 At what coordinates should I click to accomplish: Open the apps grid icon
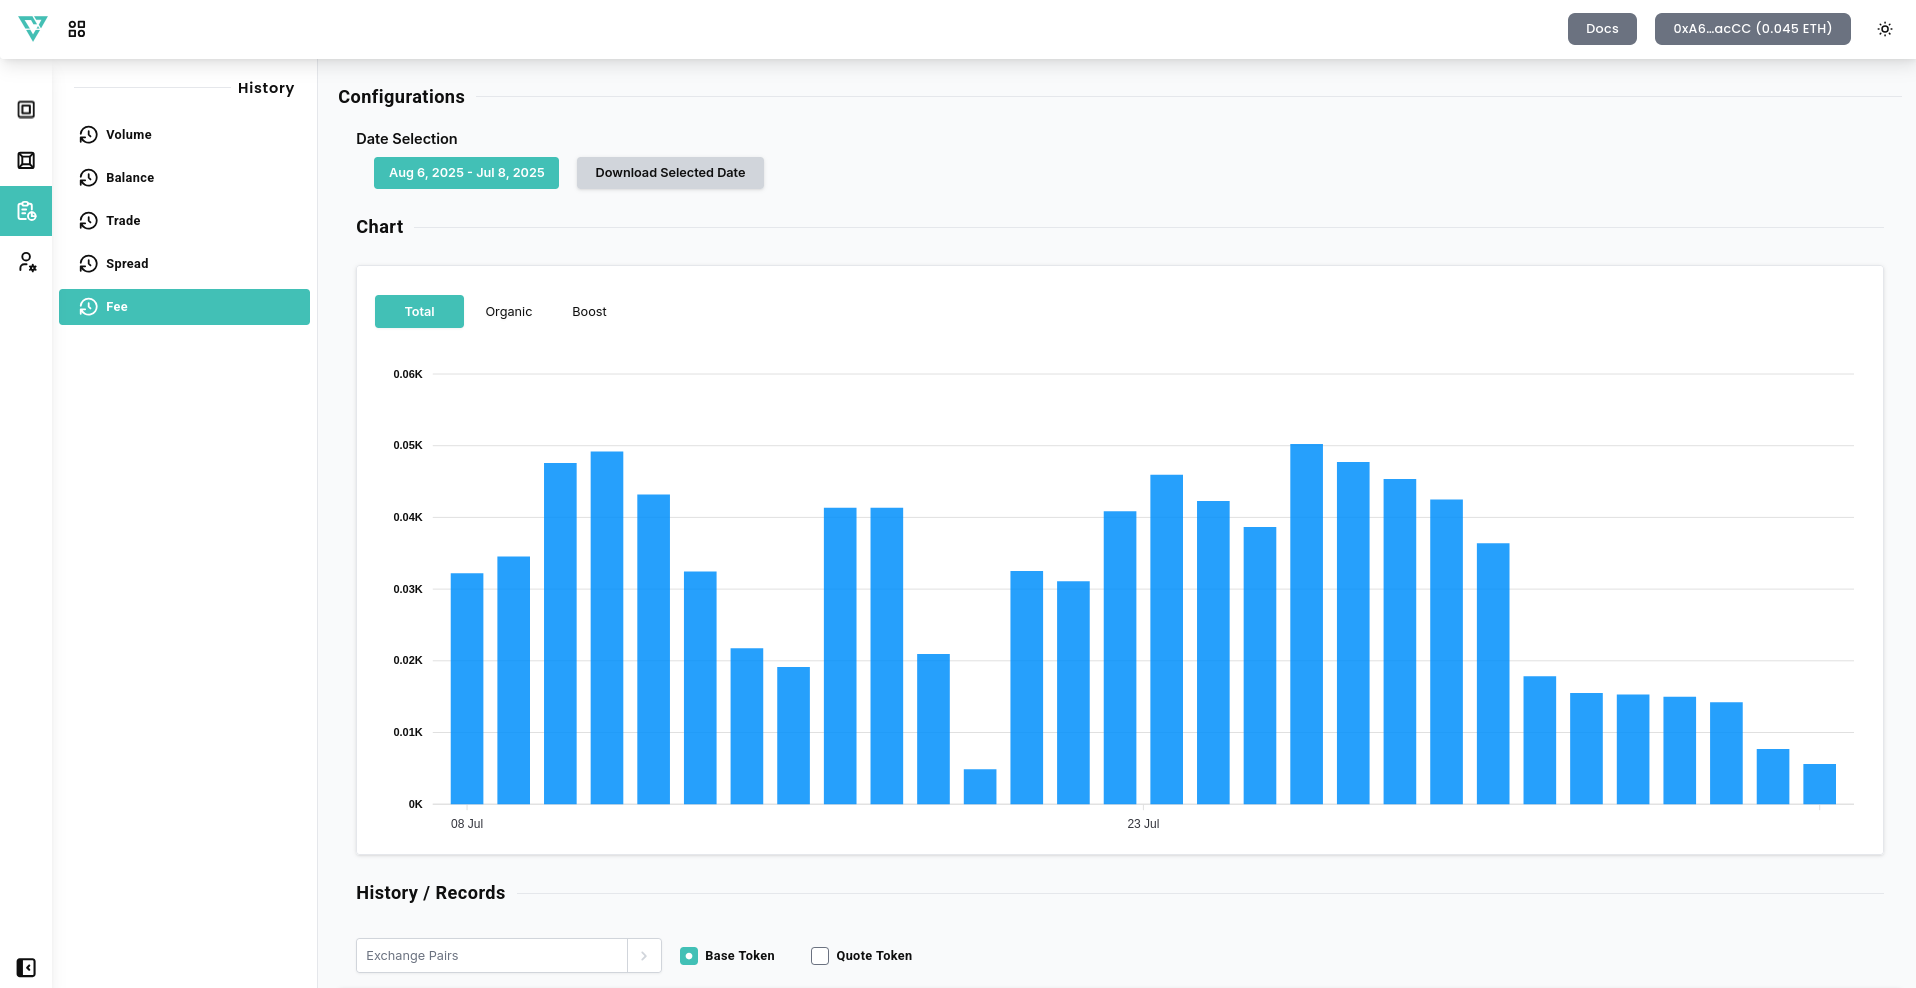pos(77,29)
